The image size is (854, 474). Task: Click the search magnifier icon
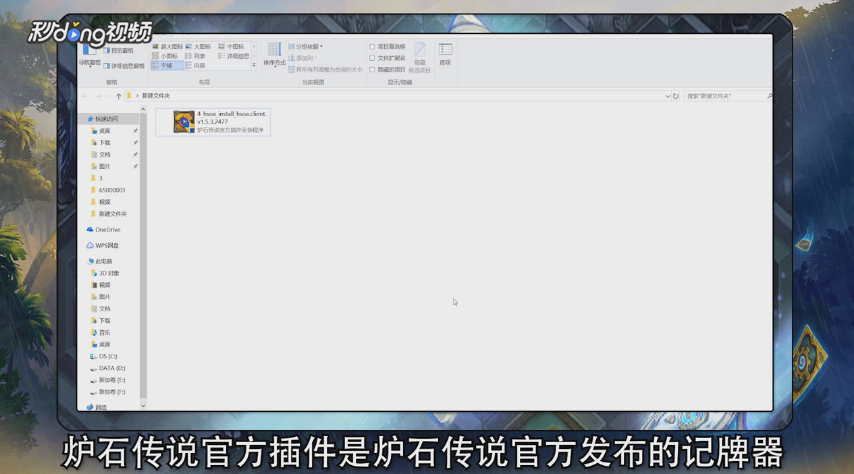tap(769, 96)
